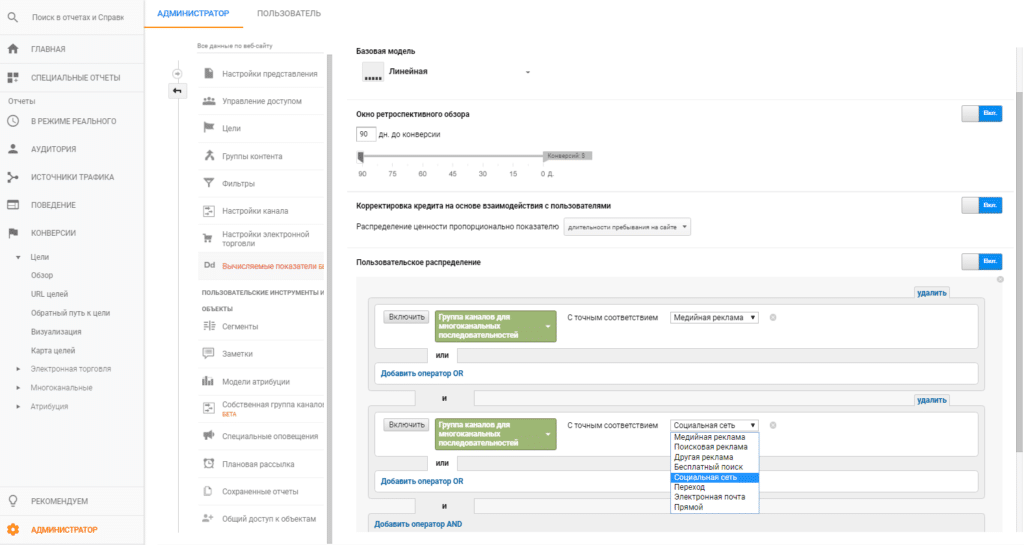
Task: Click first Включить button for Медийная реклама rule
Action: (406, 317)
